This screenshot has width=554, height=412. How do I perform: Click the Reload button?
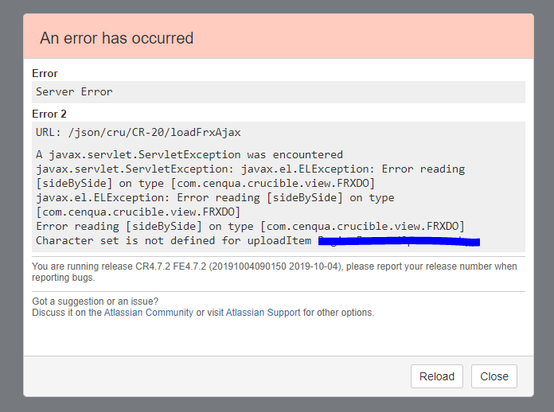point(437,376)
